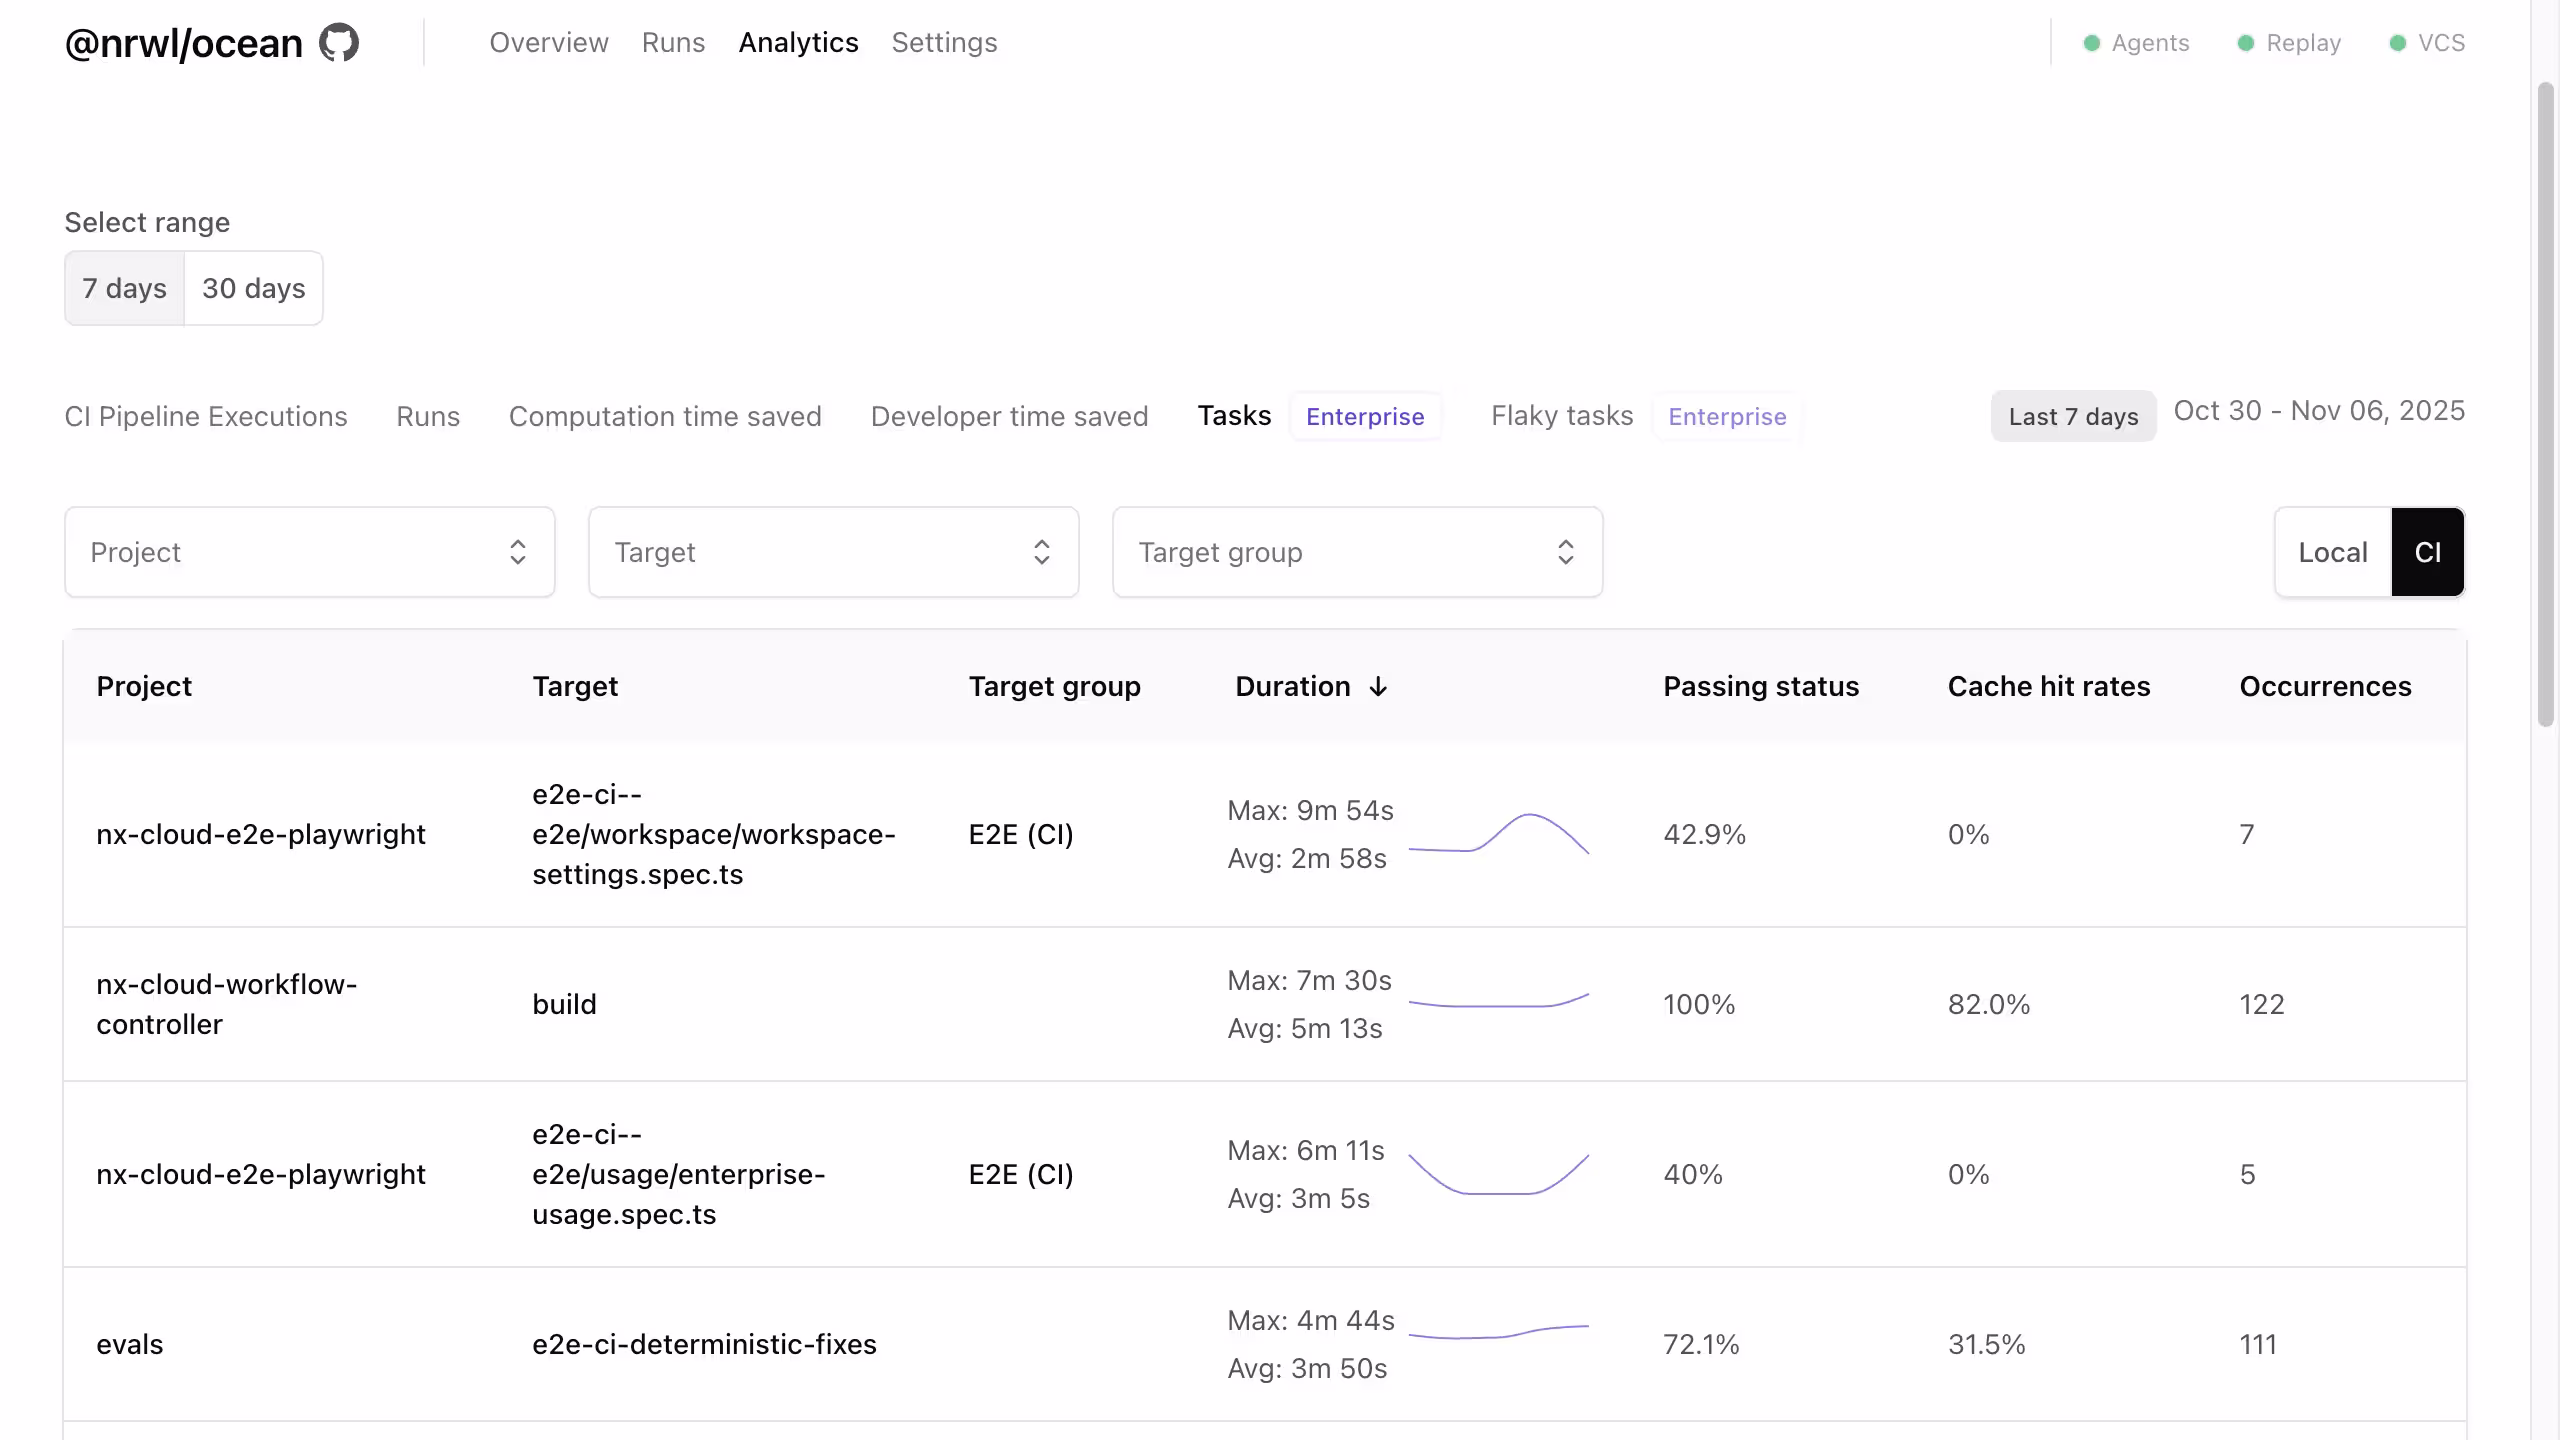Click the Last 7 days button
Viewport: 2560px width, 1440px height.
[2072, 416]
